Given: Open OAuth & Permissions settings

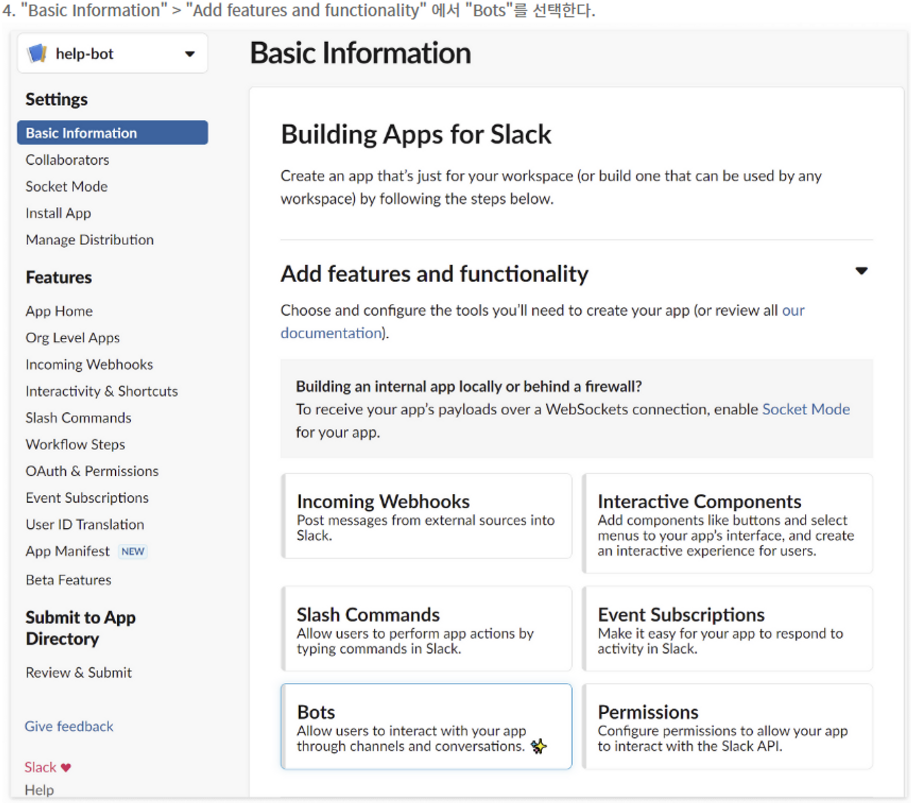Looking at the screenshot, I should (x=92, y=471).
